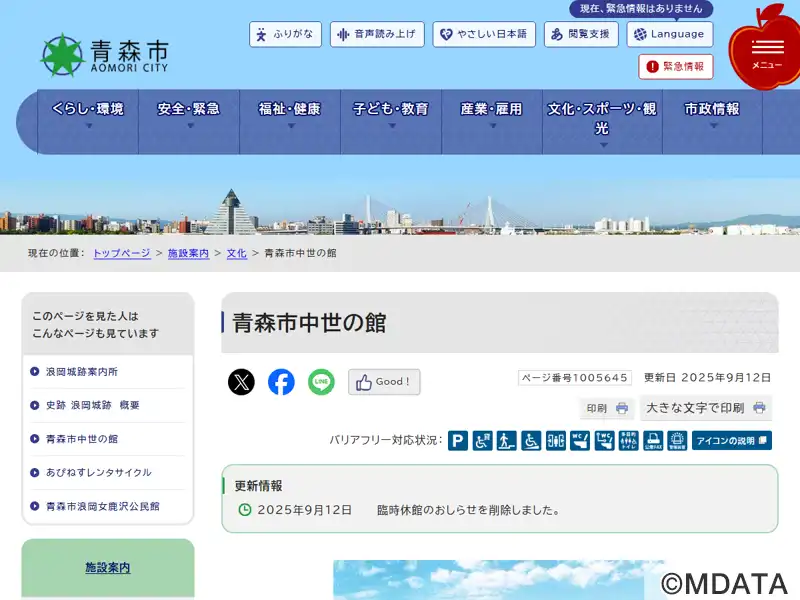
Task: Toggle furigana (ふりがな) display
Action: click(285, 34)
